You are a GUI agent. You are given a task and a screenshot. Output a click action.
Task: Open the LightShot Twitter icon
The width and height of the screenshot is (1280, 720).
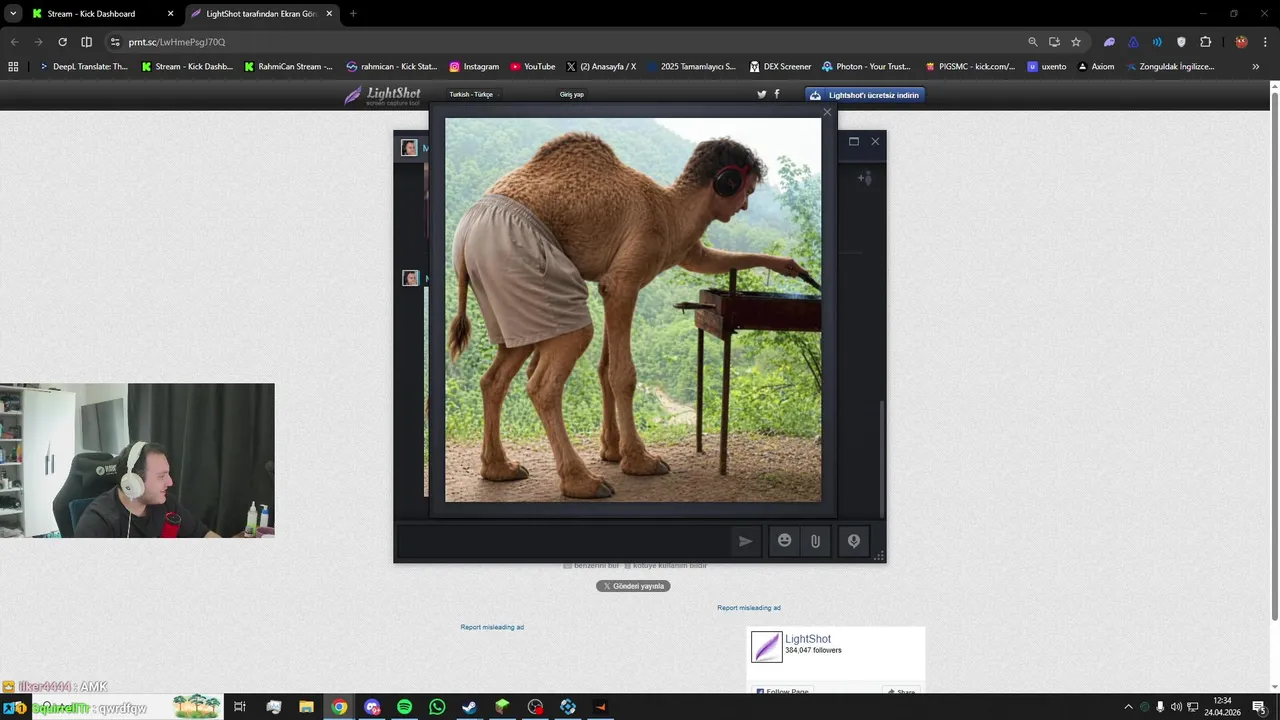(x=762, y=95)
